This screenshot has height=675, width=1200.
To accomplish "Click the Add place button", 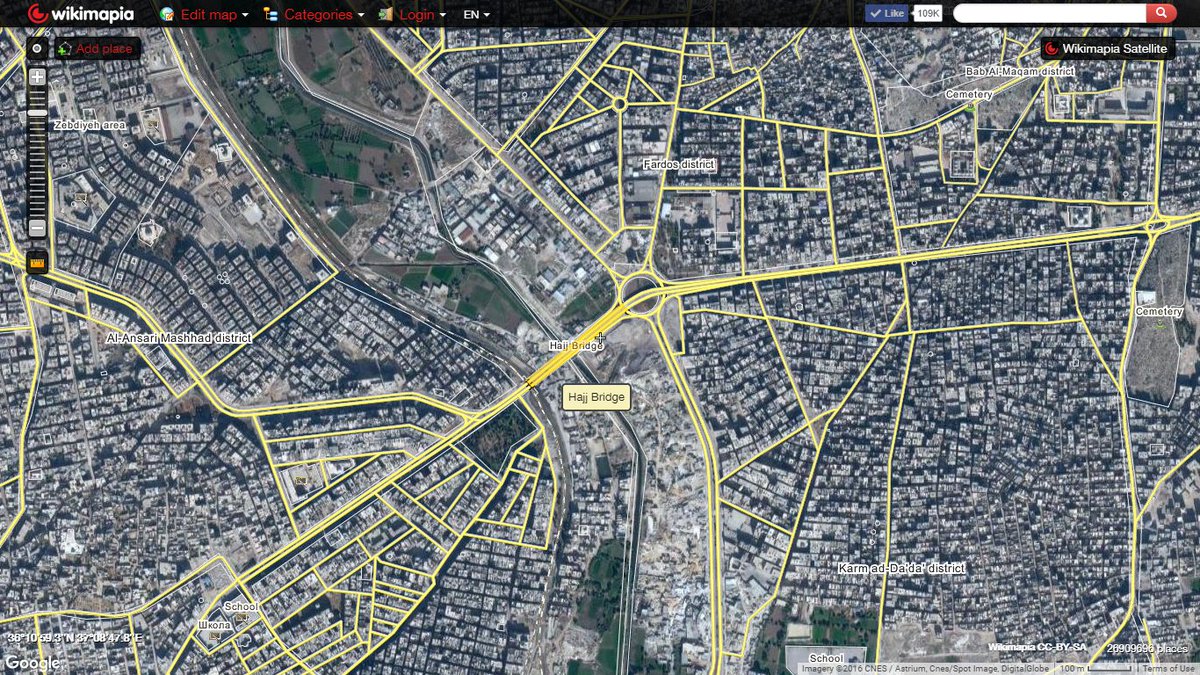I will [x=96, y=48].
